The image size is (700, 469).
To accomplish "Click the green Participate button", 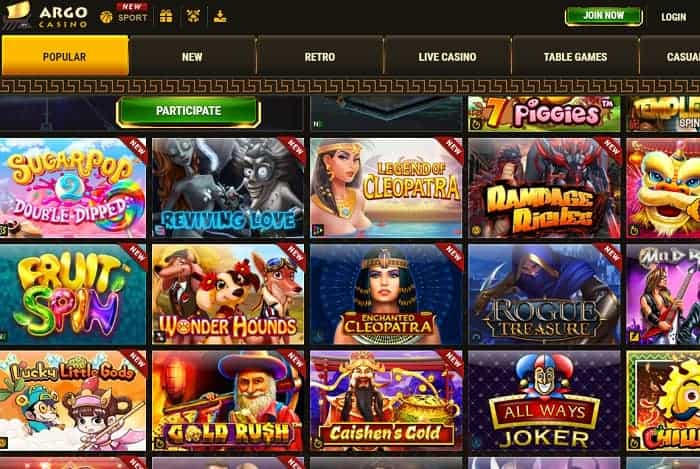I will tap(188, 111).
